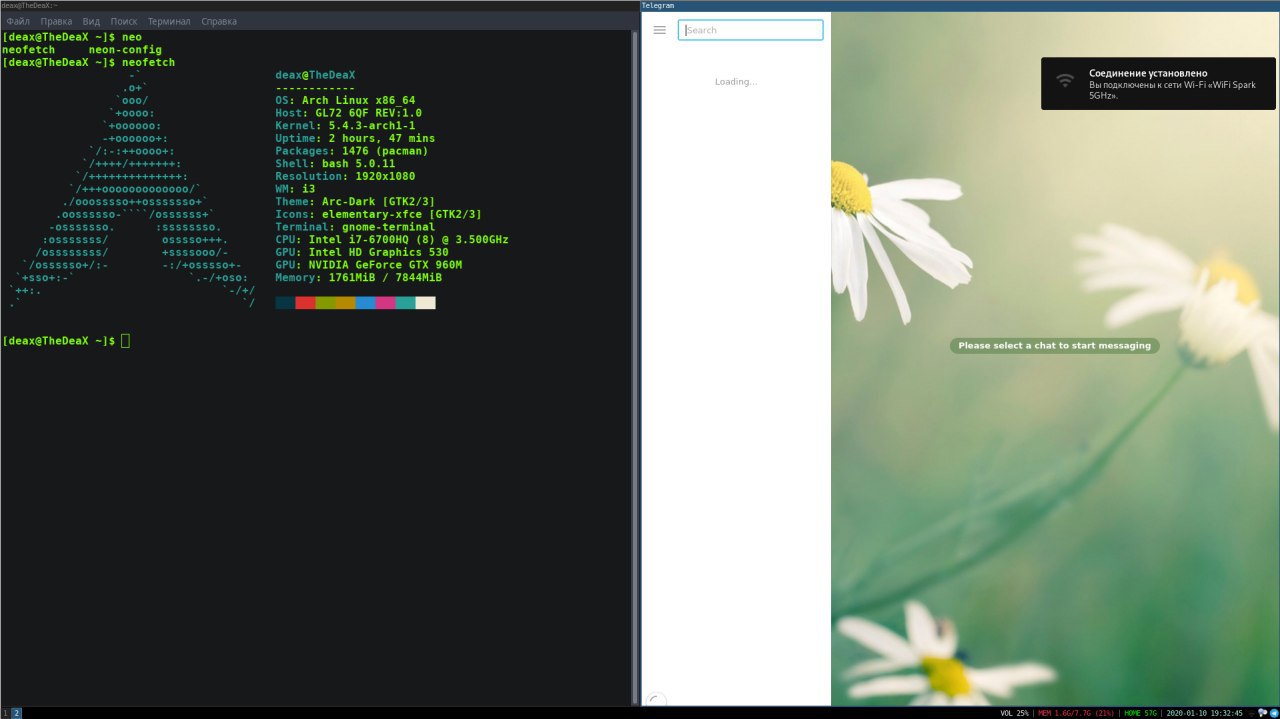Click the blue color block in neofetch output
1280x719 pixels.
coord(365,302)
